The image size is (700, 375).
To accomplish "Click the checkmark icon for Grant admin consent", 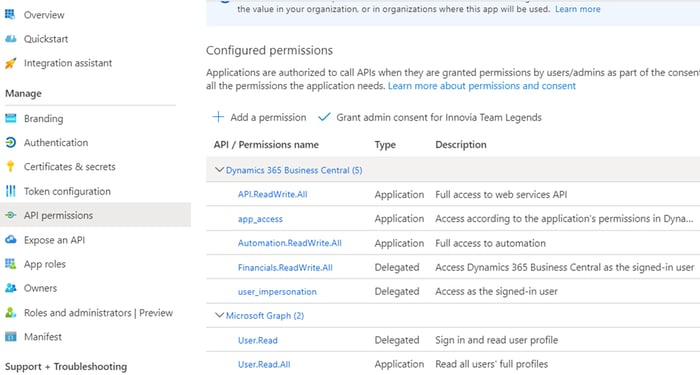I will coord(324,117).
